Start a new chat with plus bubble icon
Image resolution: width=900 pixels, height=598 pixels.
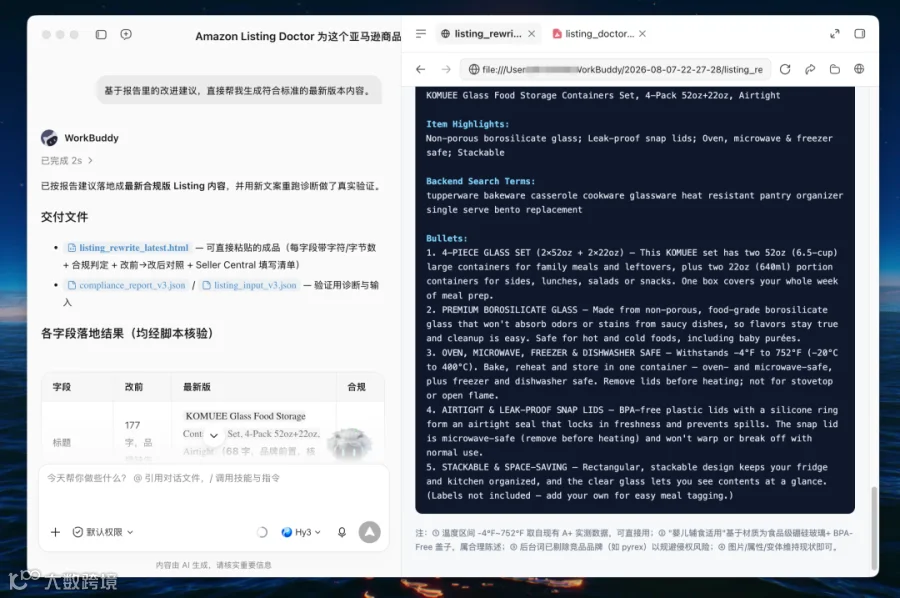point(126,34)
